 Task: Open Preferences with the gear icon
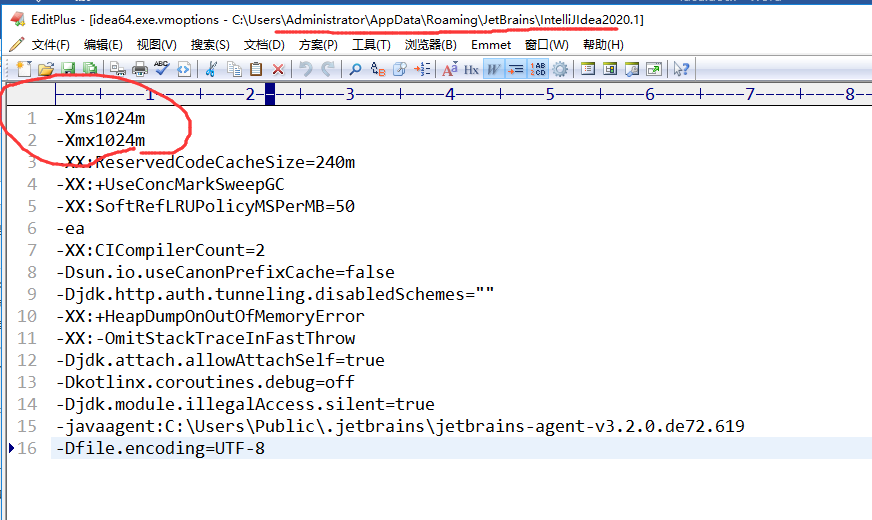[560, 69]
